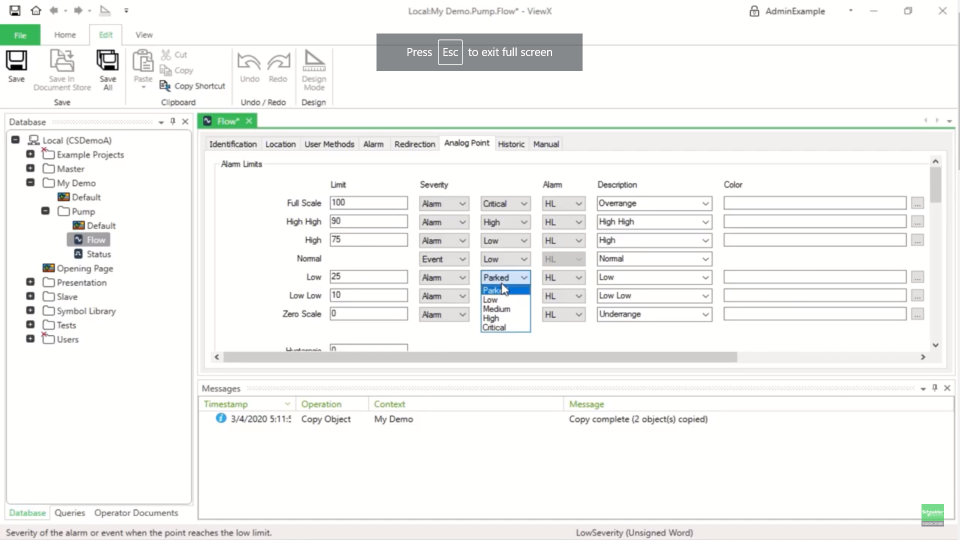This screenshot has height=540, width=960.
Task: Open High row Alarm HL dropdown
Action: click(x=563, y=240)
